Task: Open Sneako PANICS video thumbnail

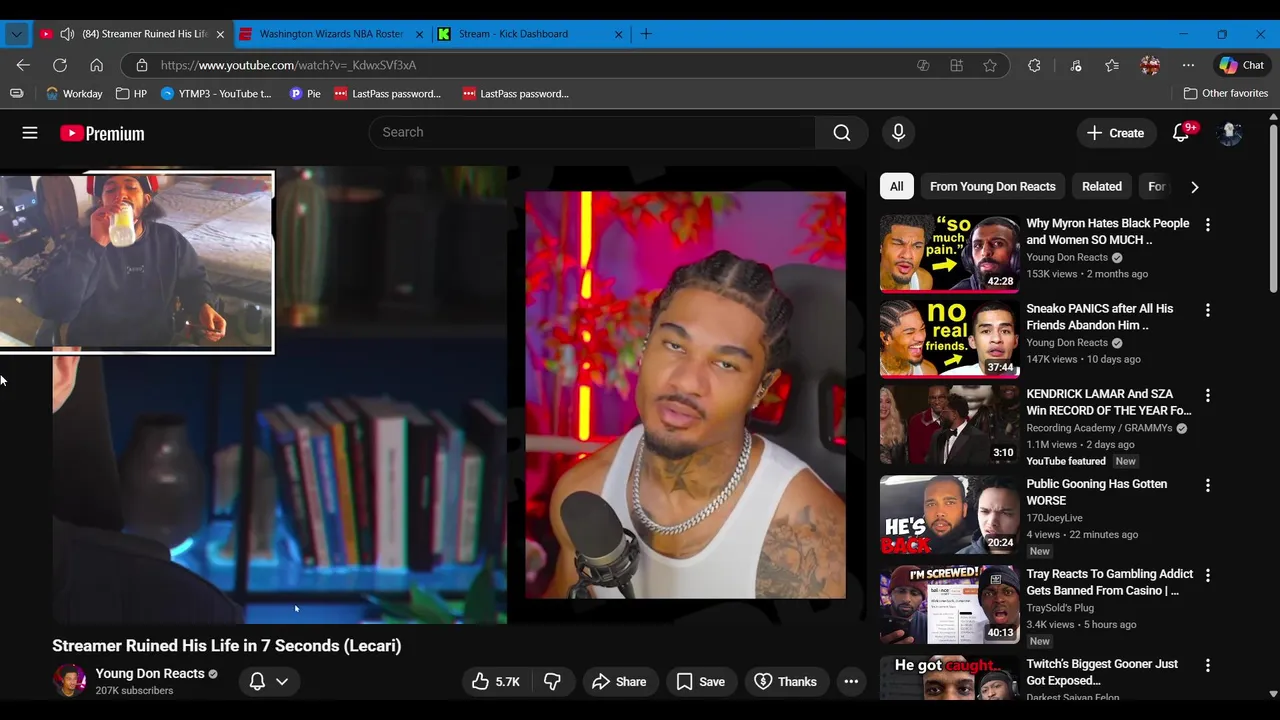Action: pos(949,338)
